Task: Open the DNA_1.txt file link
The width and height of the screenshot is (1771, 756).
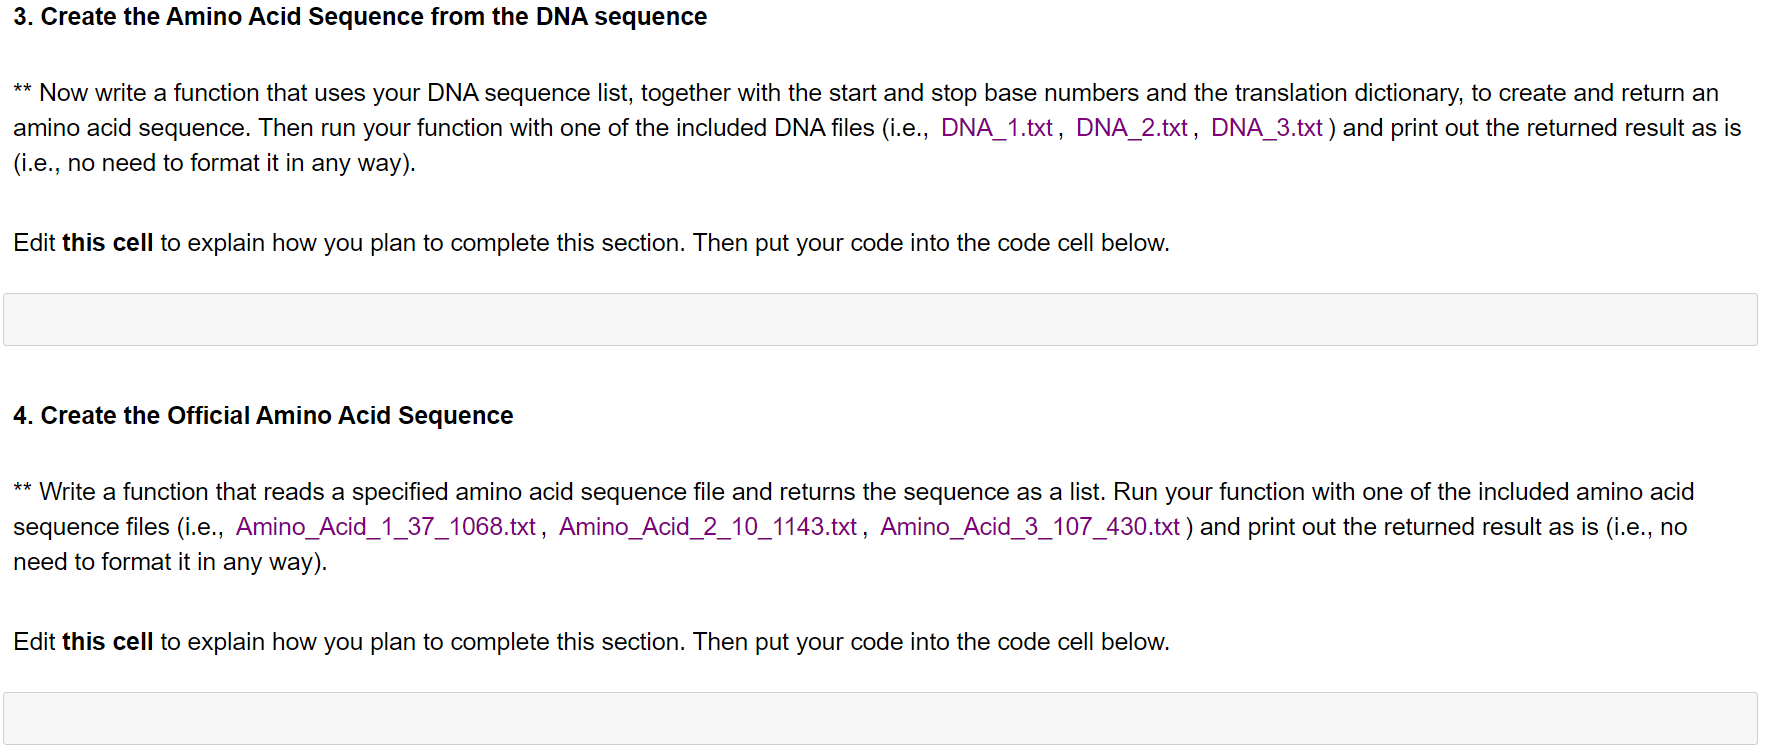Action: 996,128
